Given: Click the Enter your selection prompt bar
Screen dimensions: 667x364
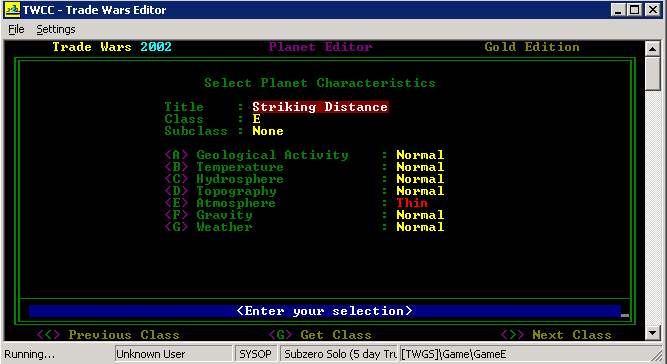Looking at the screenshot, I should click(x=325, y=311).
